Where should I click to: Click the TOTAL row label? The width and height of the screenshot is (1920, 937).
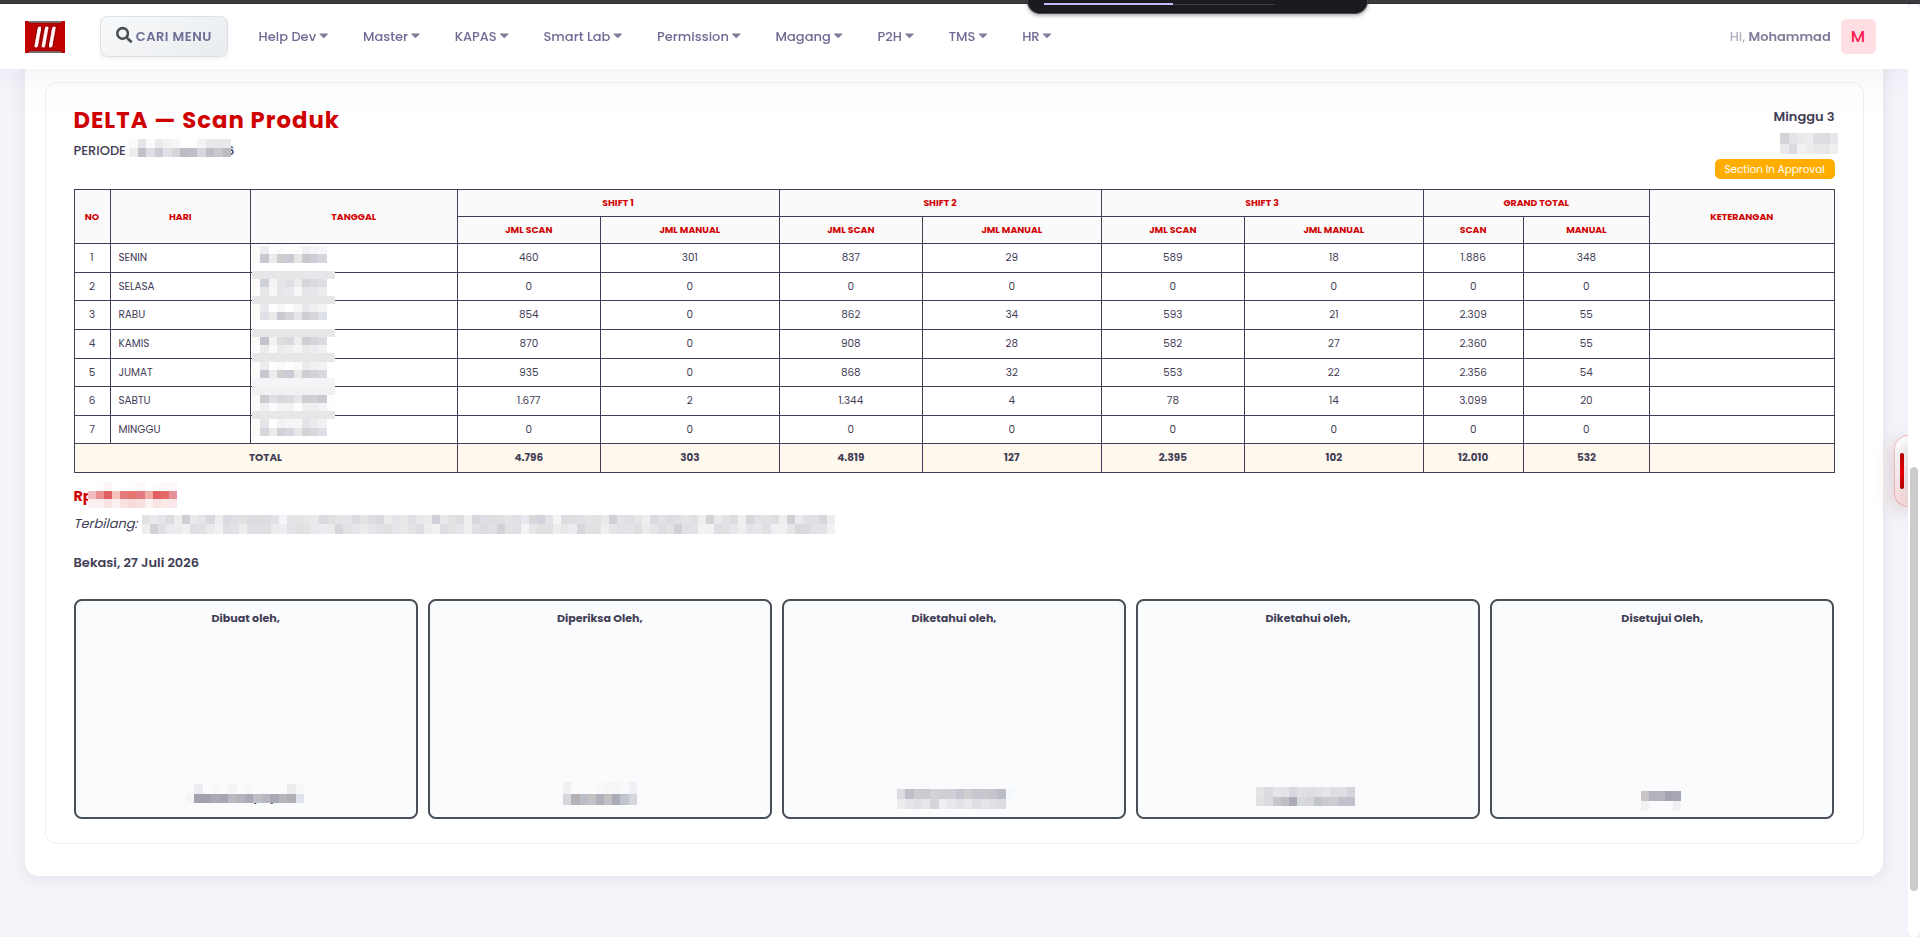pos(266,457)
